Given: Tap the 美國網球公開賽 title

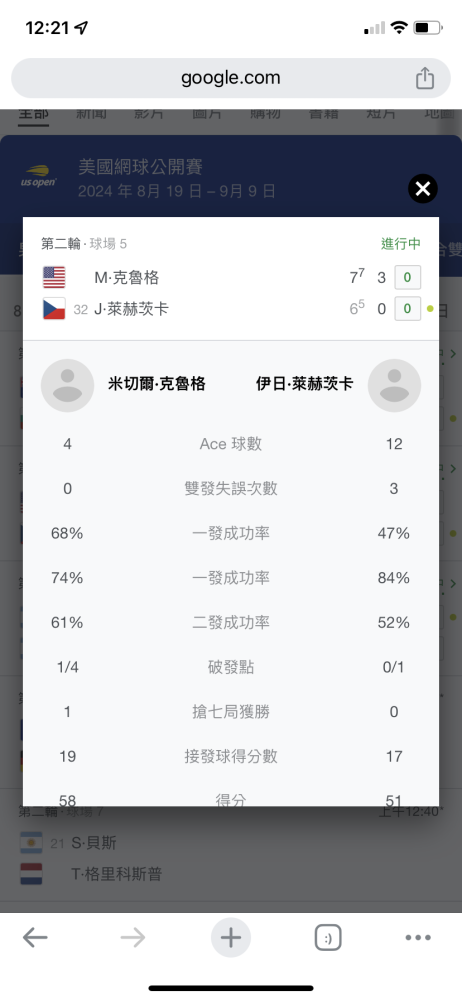Looking at the screenshot, I should point(140,167).
